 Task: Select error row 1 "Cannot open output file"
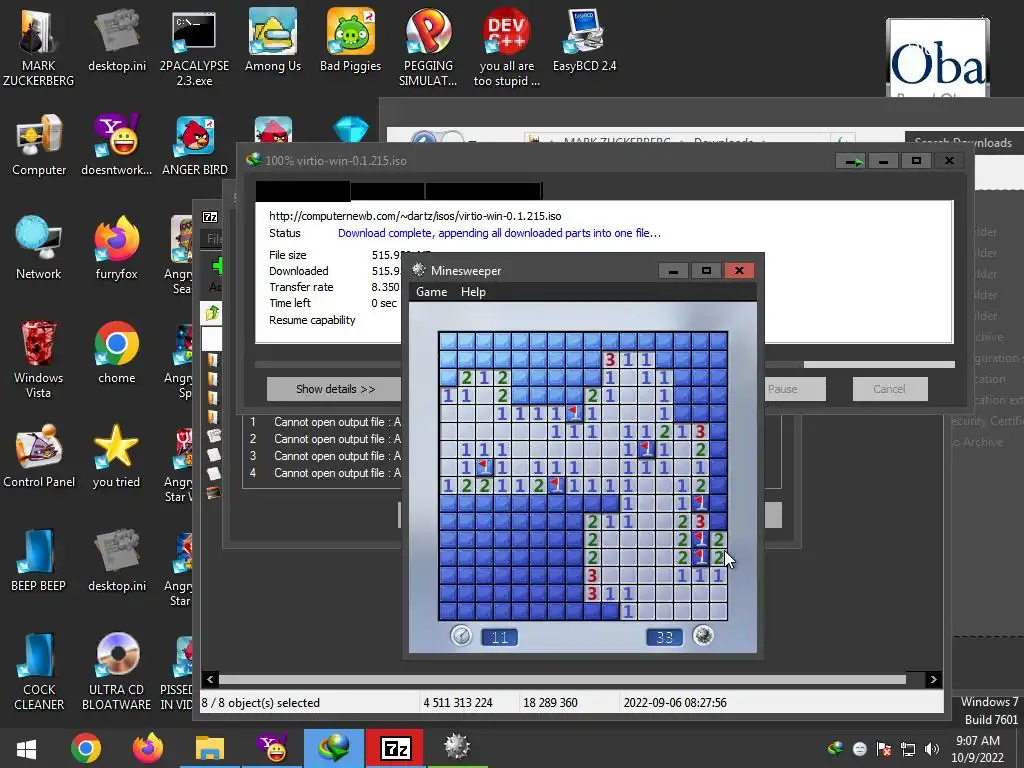pos(325,422)
